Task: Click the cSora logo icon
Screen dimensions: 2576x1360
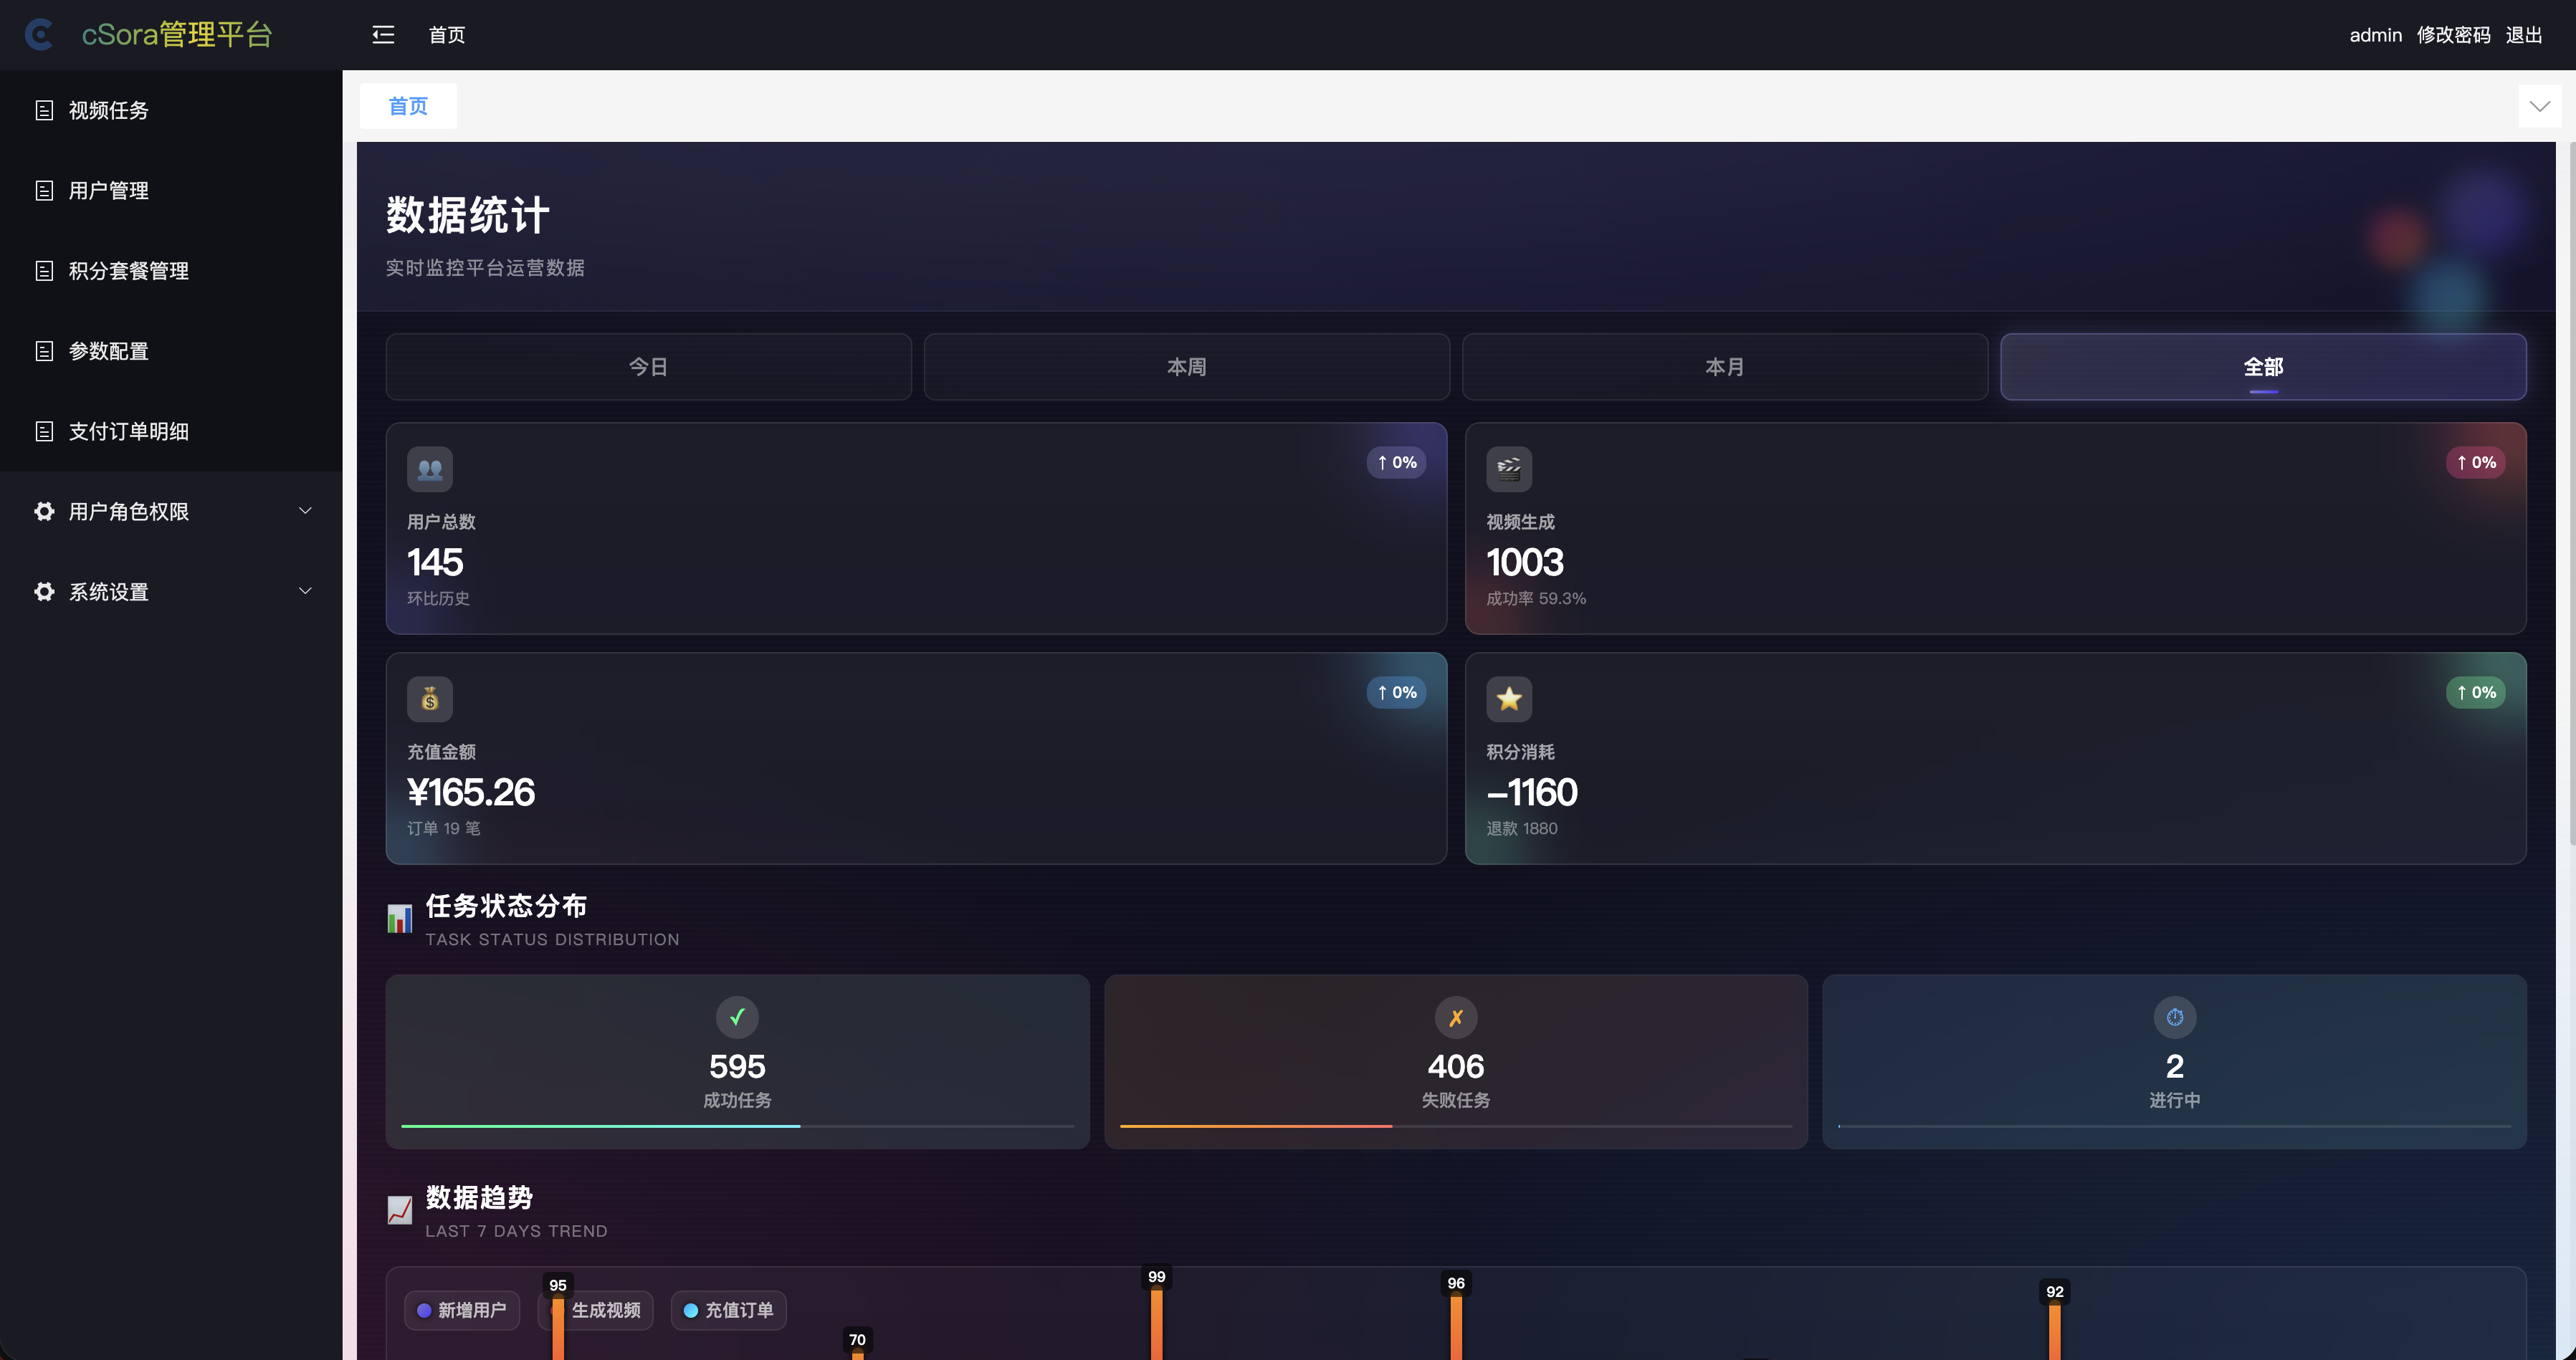Action: [x=39, y=35]
